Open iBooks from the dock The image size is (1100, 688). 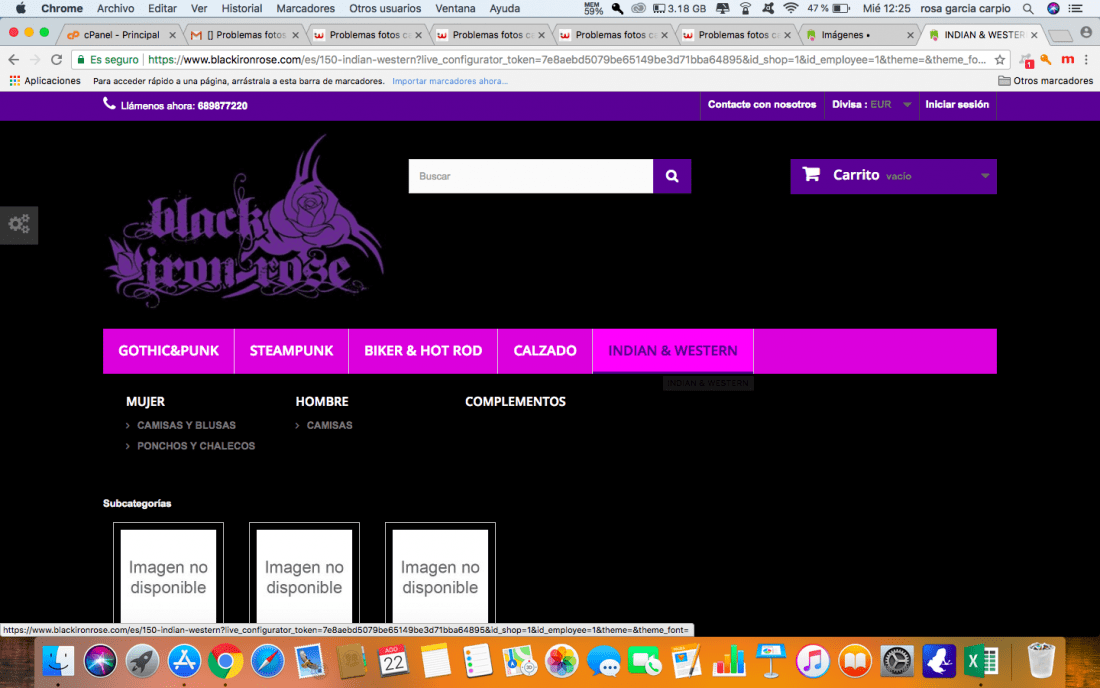click(x=854, y=661)
